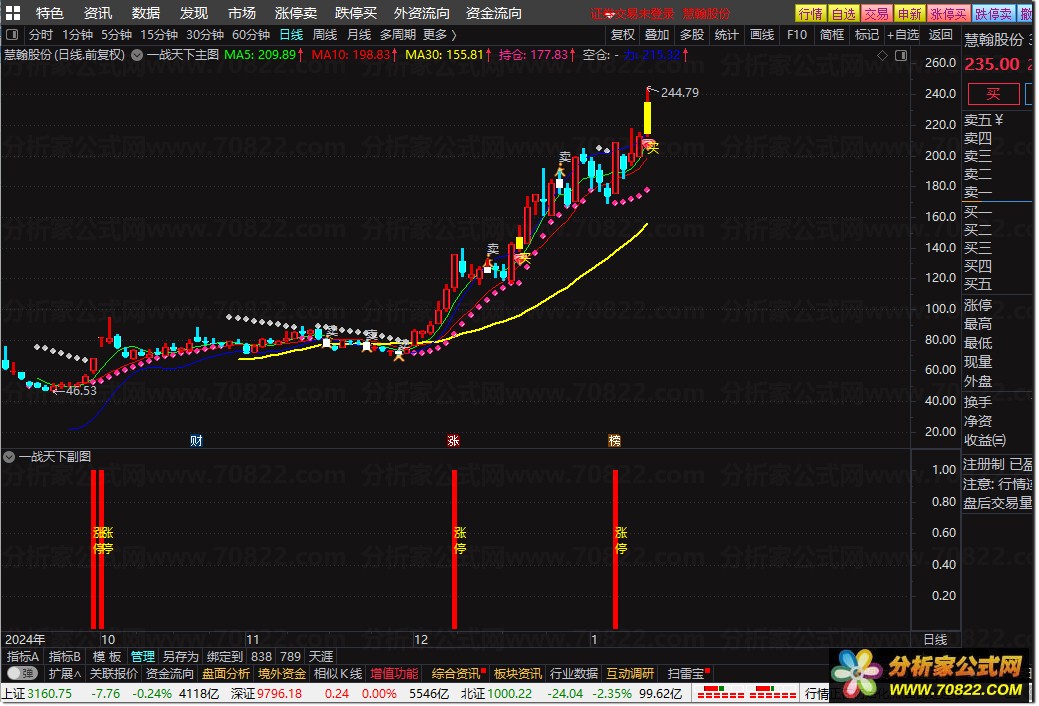Select the 日线 period

[x=292, y=34]
